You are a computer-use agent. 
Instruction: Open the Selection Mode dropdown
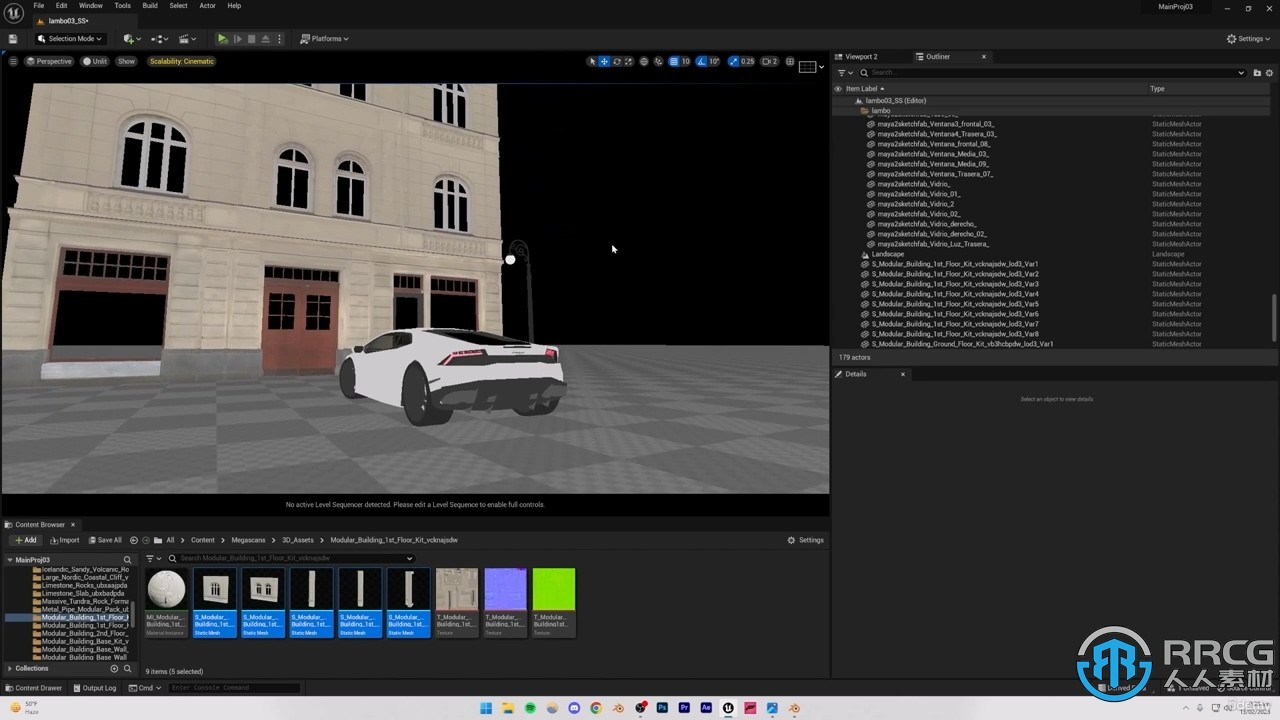coord(70,39)
